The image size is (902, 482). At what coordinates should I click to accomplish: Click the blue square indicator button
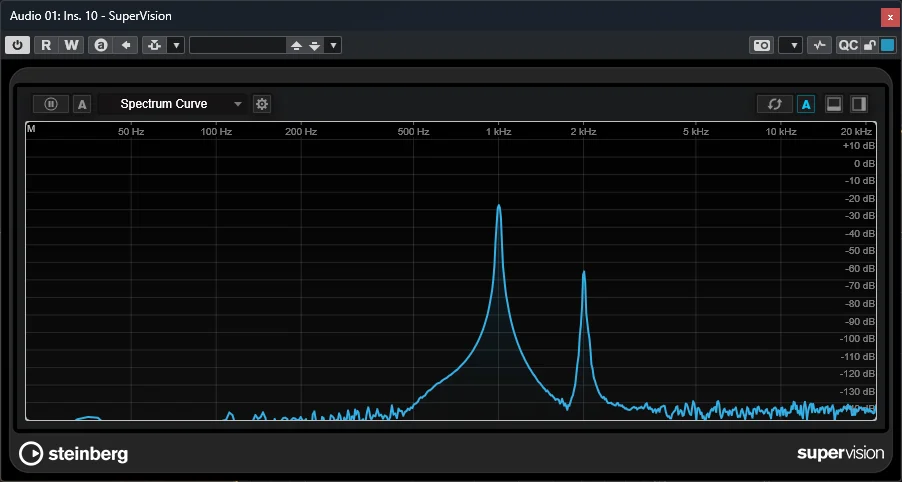(x=888, y=45)
